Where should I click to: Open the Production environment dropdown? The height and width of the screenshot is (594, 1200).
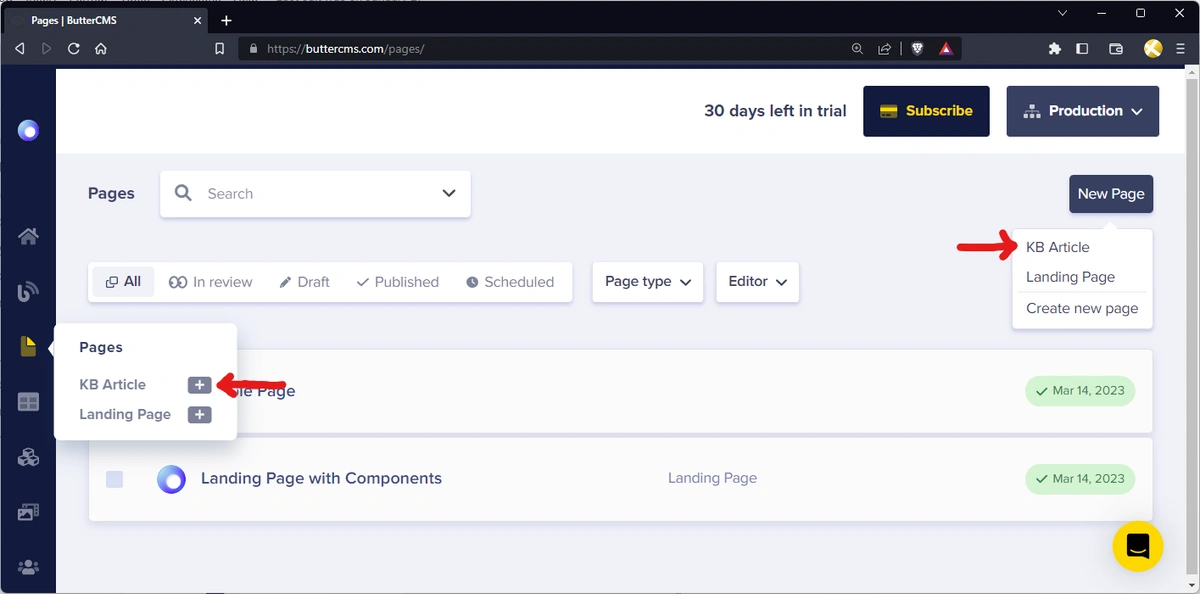click(x=1083, y=111)
